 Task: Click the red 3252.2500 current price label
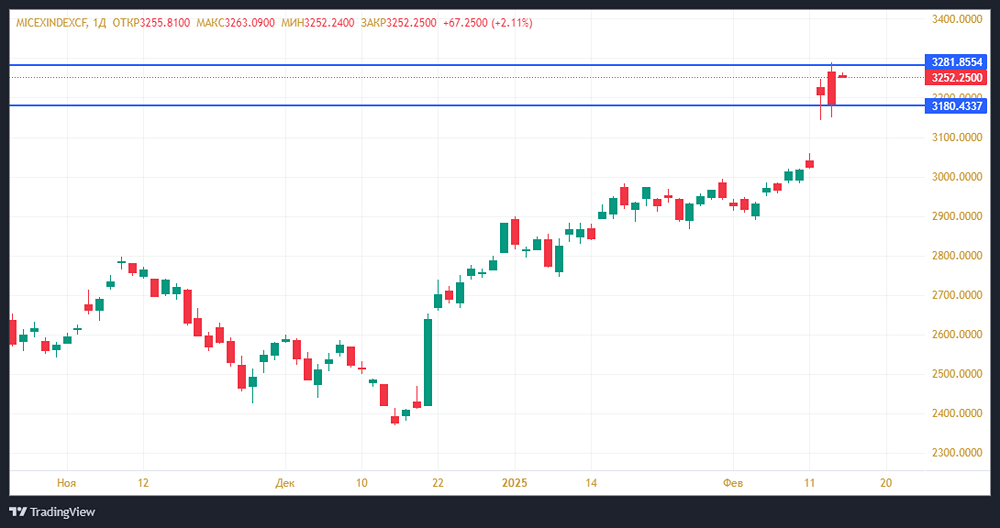(957, 77)
